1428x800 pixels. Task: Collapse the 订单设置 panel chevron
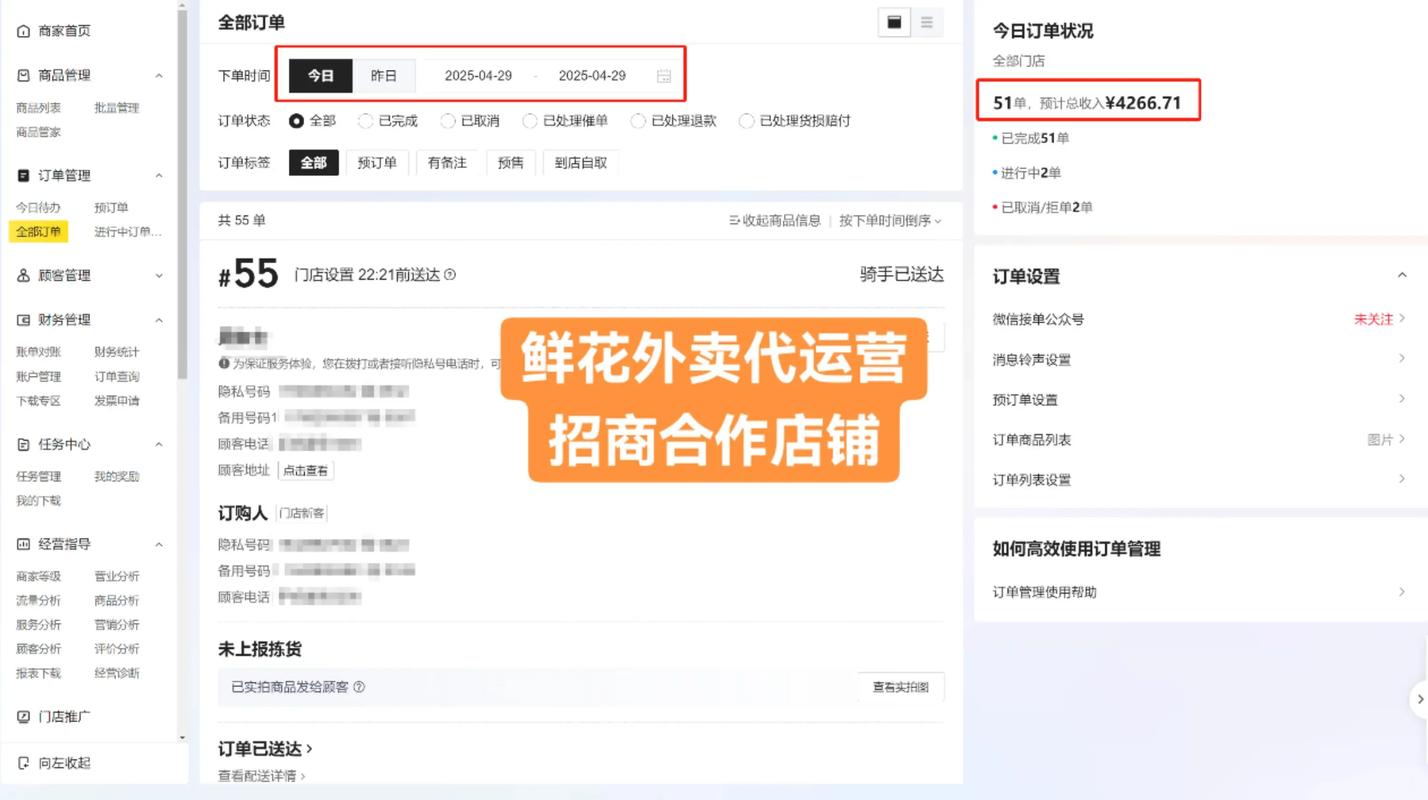coord(1401,276)
